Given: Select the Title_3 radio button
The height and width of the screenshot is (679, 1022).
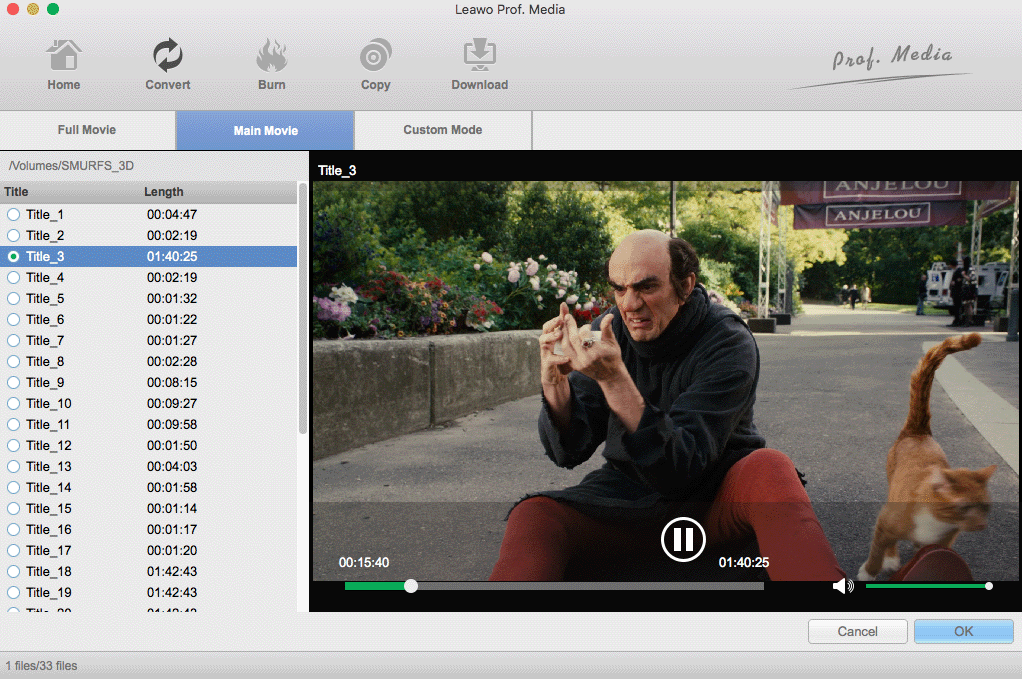Looking at the screenshot, I should point(14,256).
